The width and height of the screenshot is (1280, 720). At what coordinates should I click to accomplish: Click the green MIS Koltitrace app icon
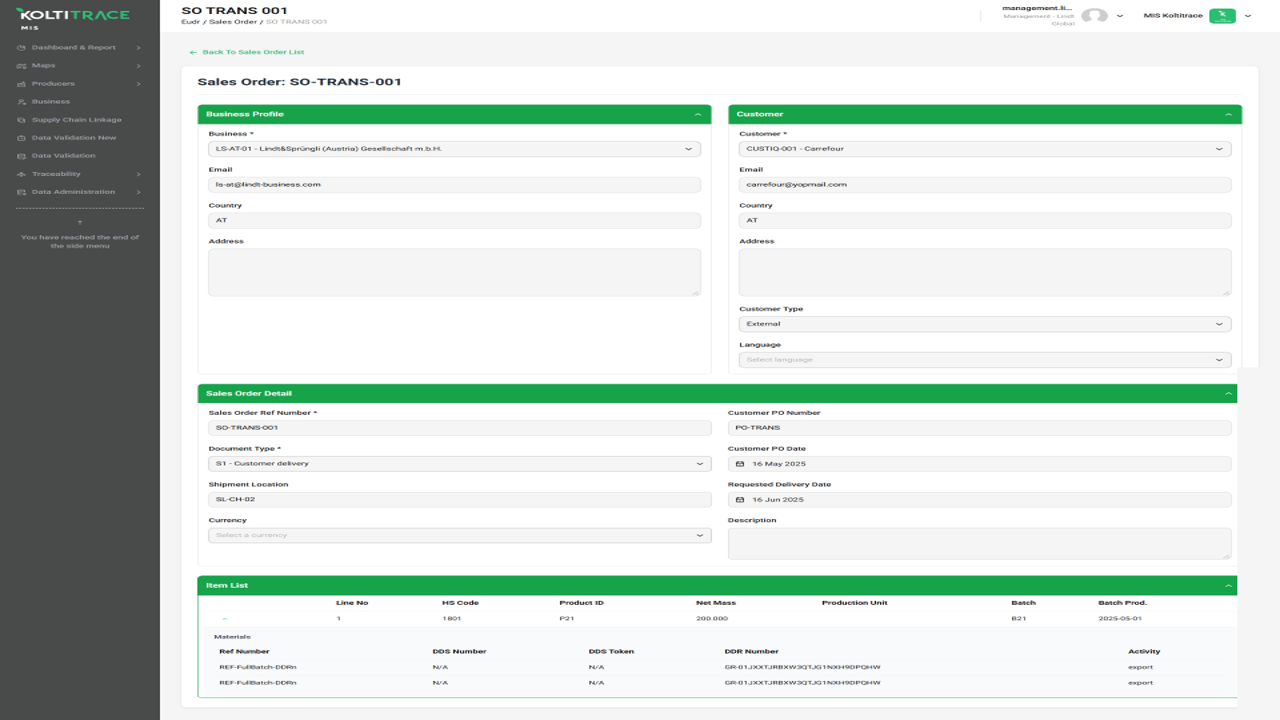pos(1222,16)
